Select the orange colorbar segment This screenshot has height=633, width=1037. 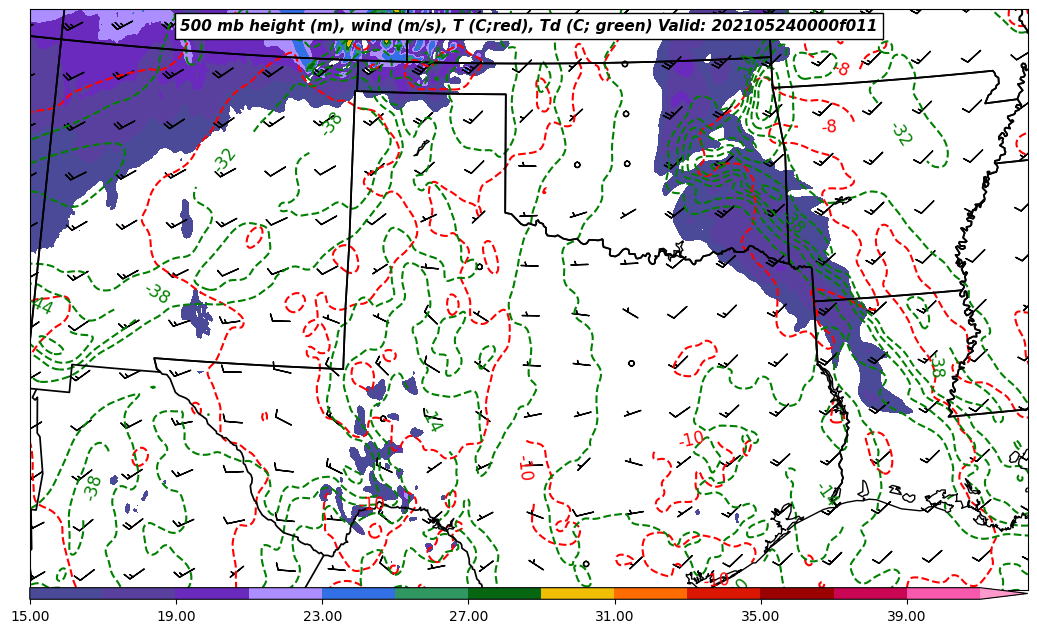pos(650,593)
